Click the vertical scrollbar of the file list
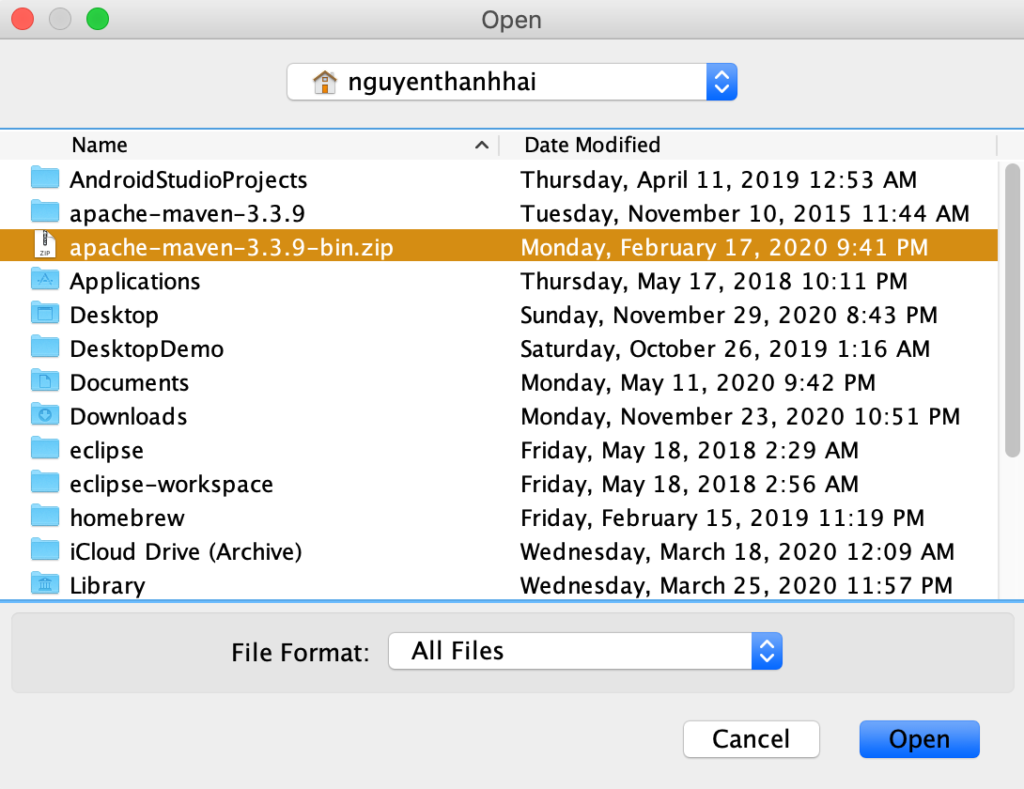Image resolution: width=1024 pixels, height=789 pixels. coord(1011,300)
